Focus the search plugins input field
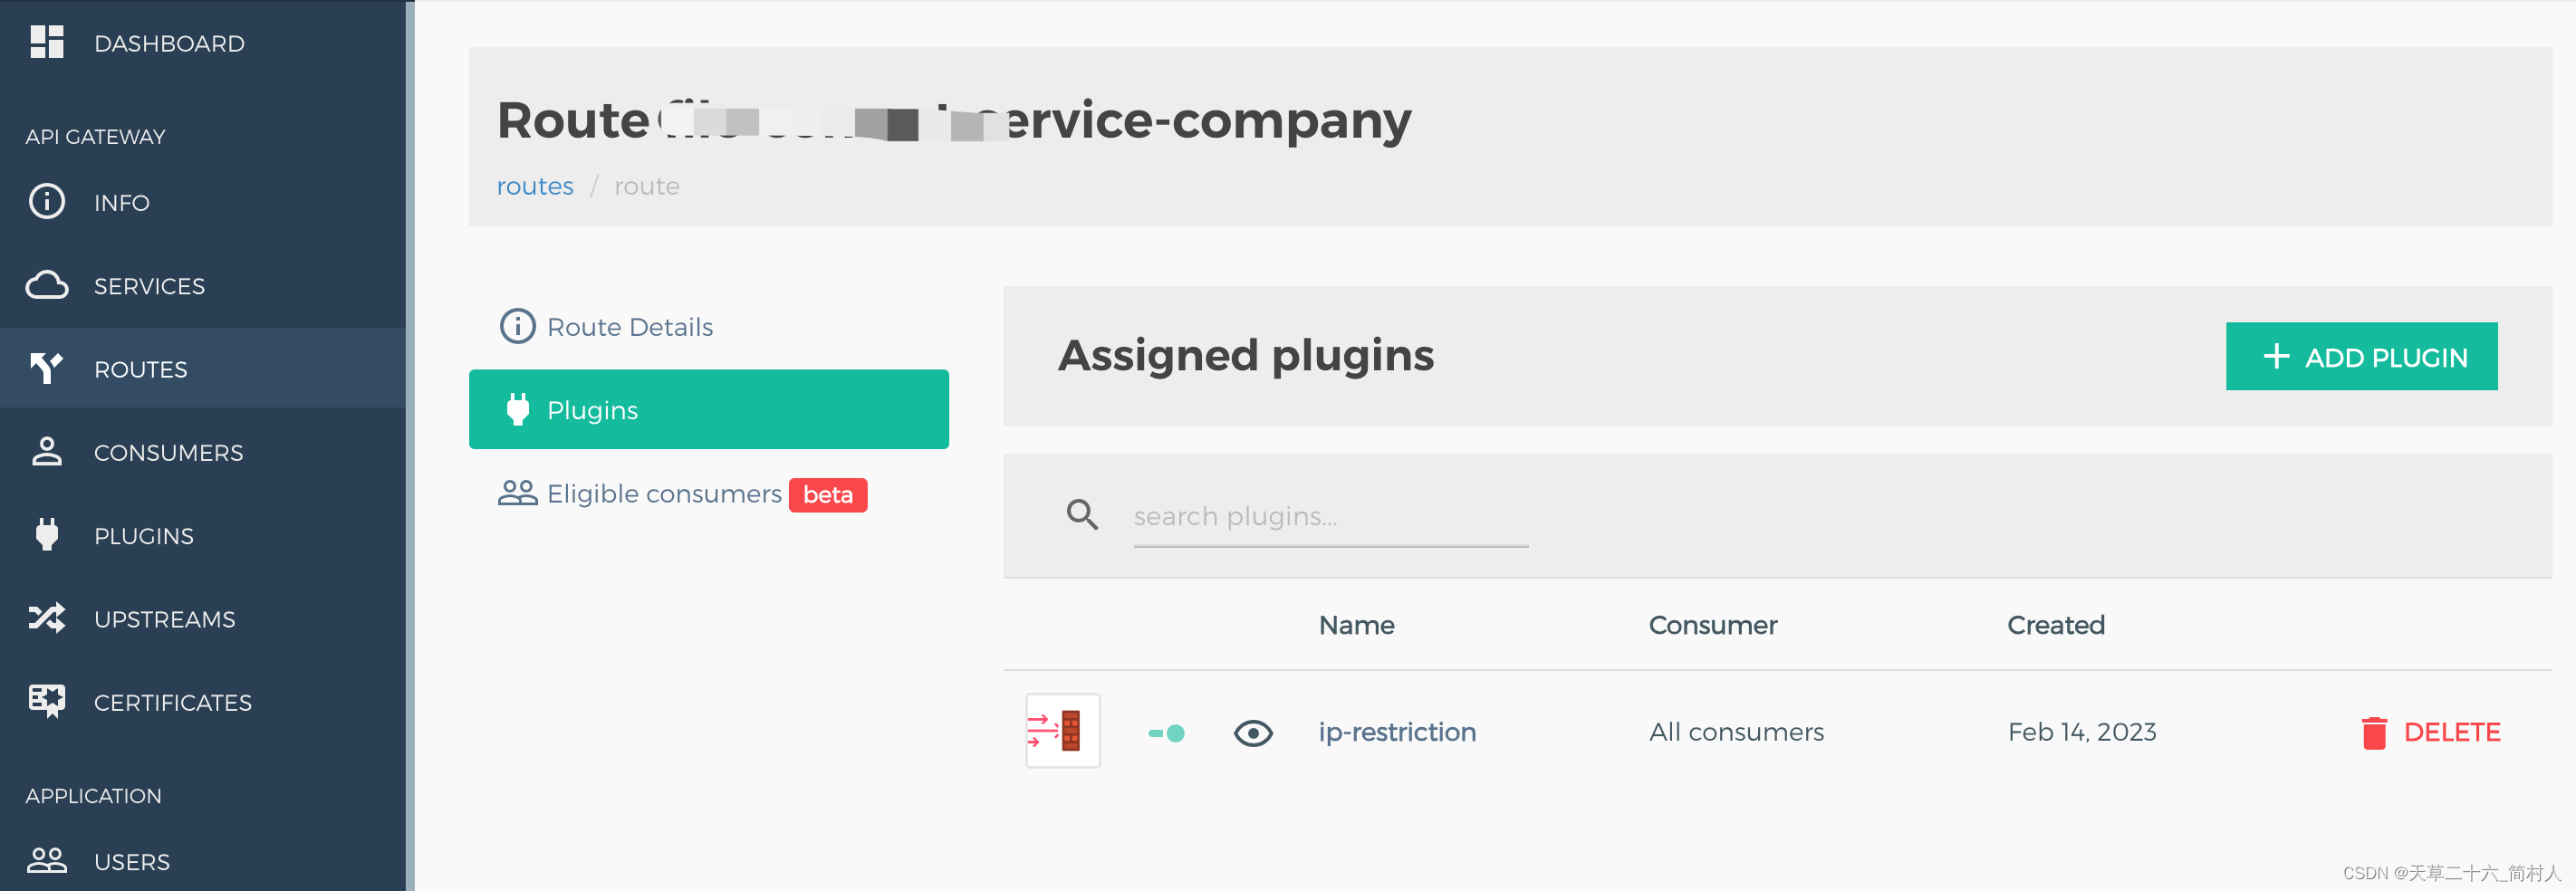This screenshot has height=891, width=2576. click(x=1330, y=517)
